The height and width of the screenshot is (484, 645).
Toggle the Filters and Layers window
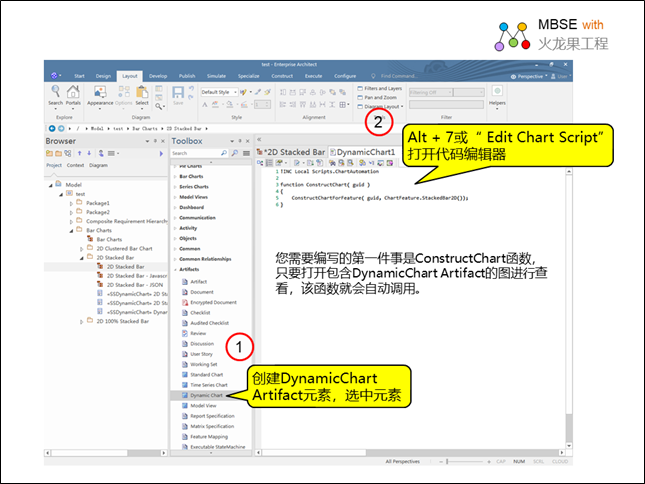pos(380,88)
